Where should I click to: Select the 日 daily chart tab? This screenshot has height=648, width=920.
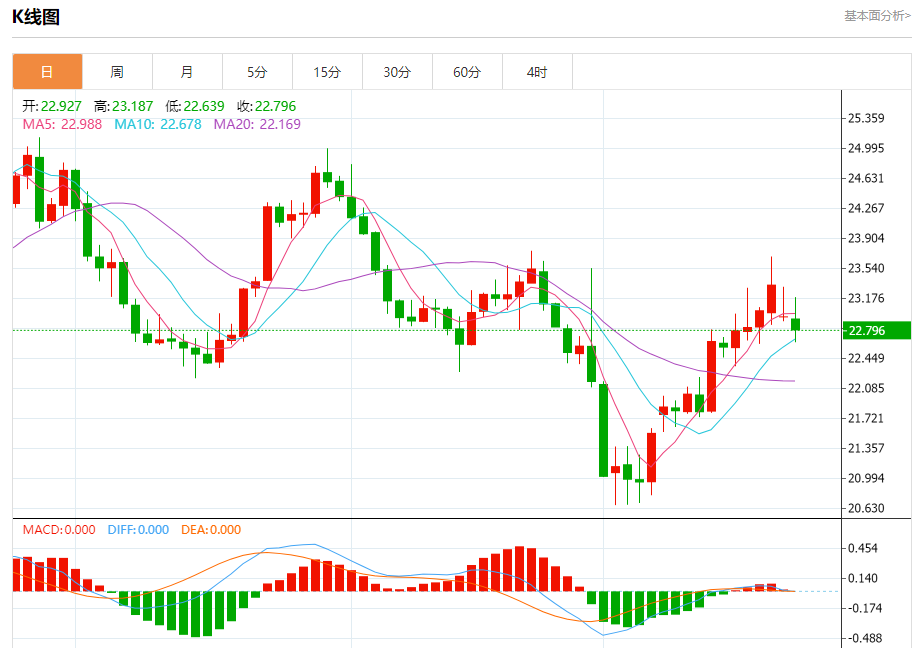47,72
